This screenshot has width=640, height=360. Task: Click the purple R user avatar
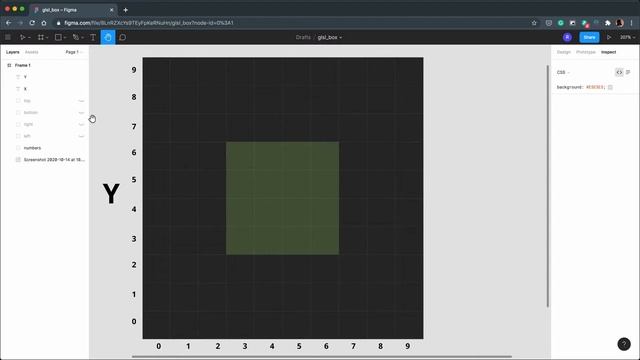pyautogui.click(x=567, y=37)
